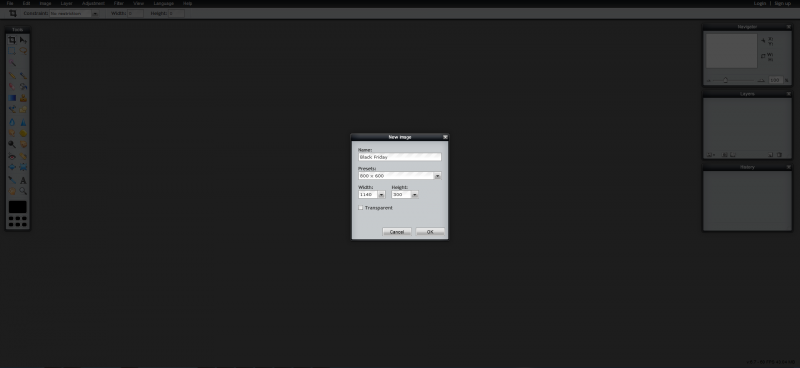
Task: Select the Crop tool in Tools panel
Action: tap(12, 40)
